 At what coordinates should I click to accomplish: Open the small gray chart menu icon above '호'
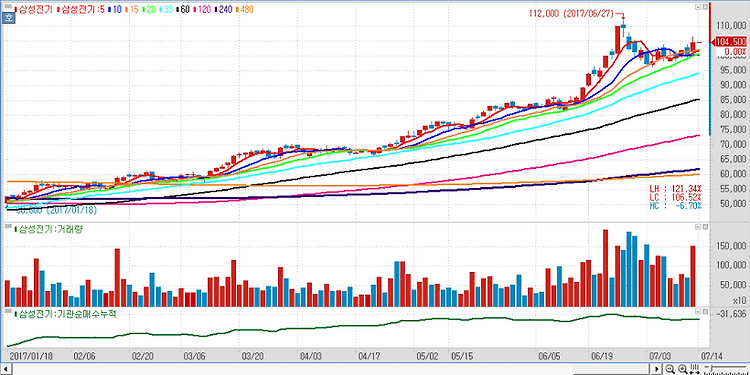[7, 7]
